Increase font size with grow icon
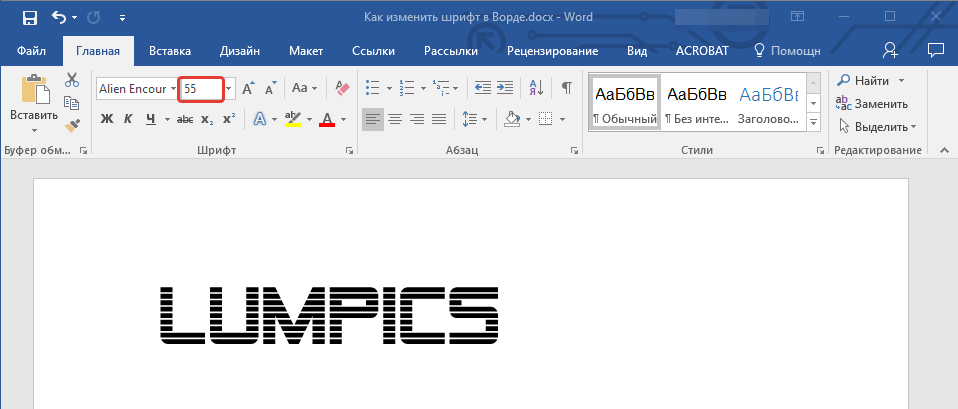Image resolution: width=958 pixels, height=409 pixels. (x=249, y=88)
